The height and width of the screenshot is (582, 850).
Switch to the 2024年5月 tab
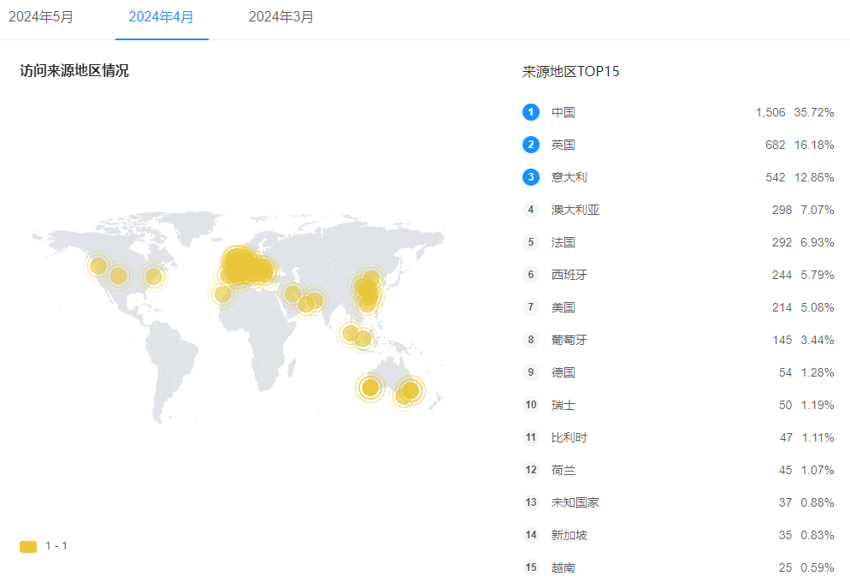click(41, 17)
